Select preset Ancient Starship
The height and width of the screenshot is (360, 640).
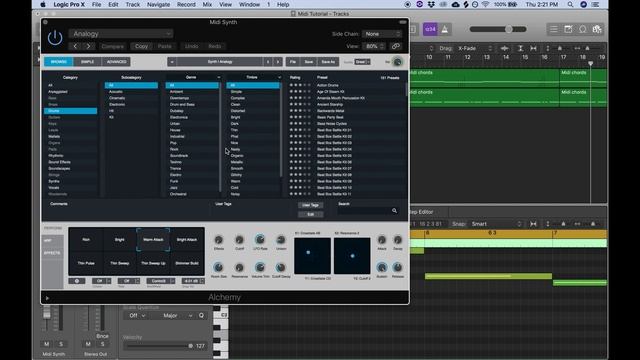330,104
